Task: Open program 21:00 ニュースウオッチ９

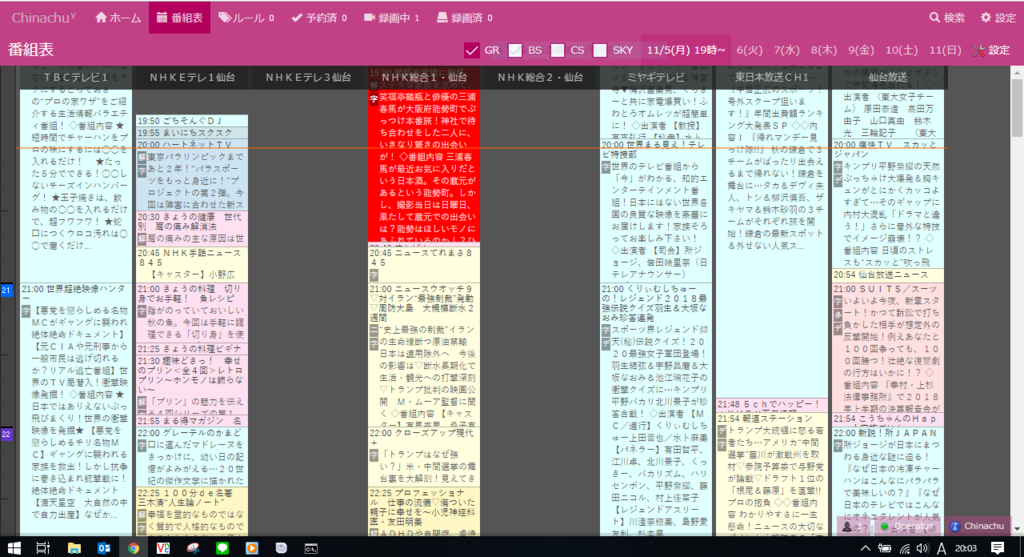Action: coord(424,355)
